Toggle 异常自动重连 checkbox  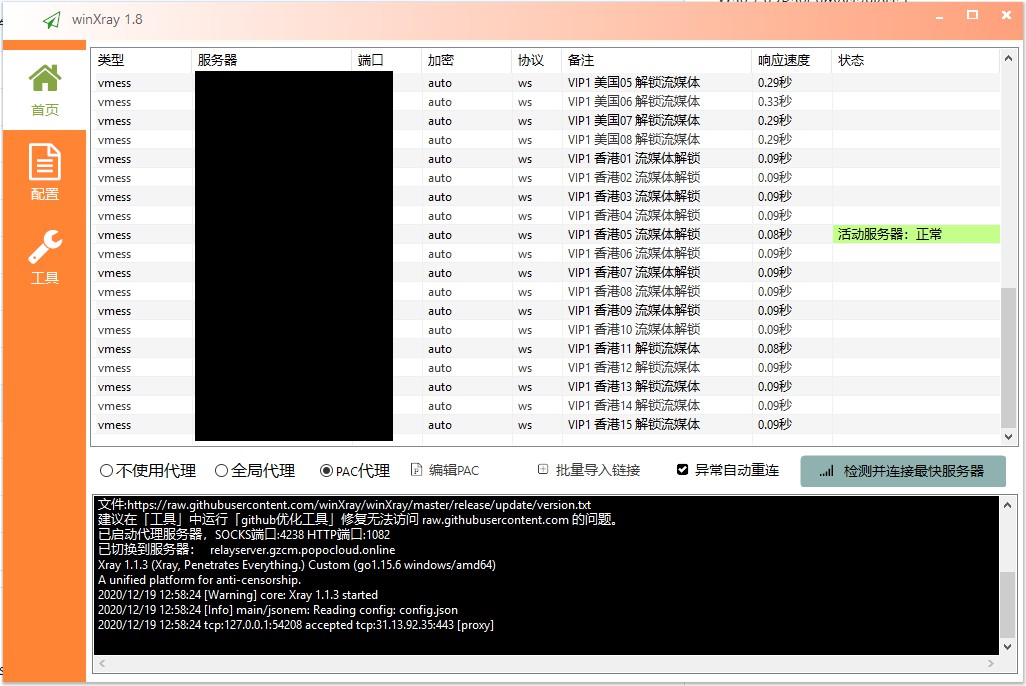tap(682, 469)
